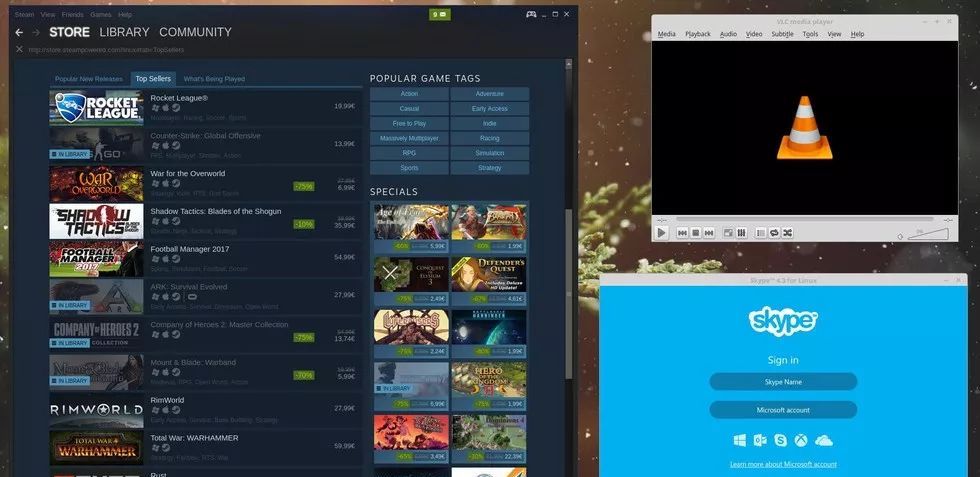
Task: Toggle loop mode in VLC
Action: click(774, 233)
